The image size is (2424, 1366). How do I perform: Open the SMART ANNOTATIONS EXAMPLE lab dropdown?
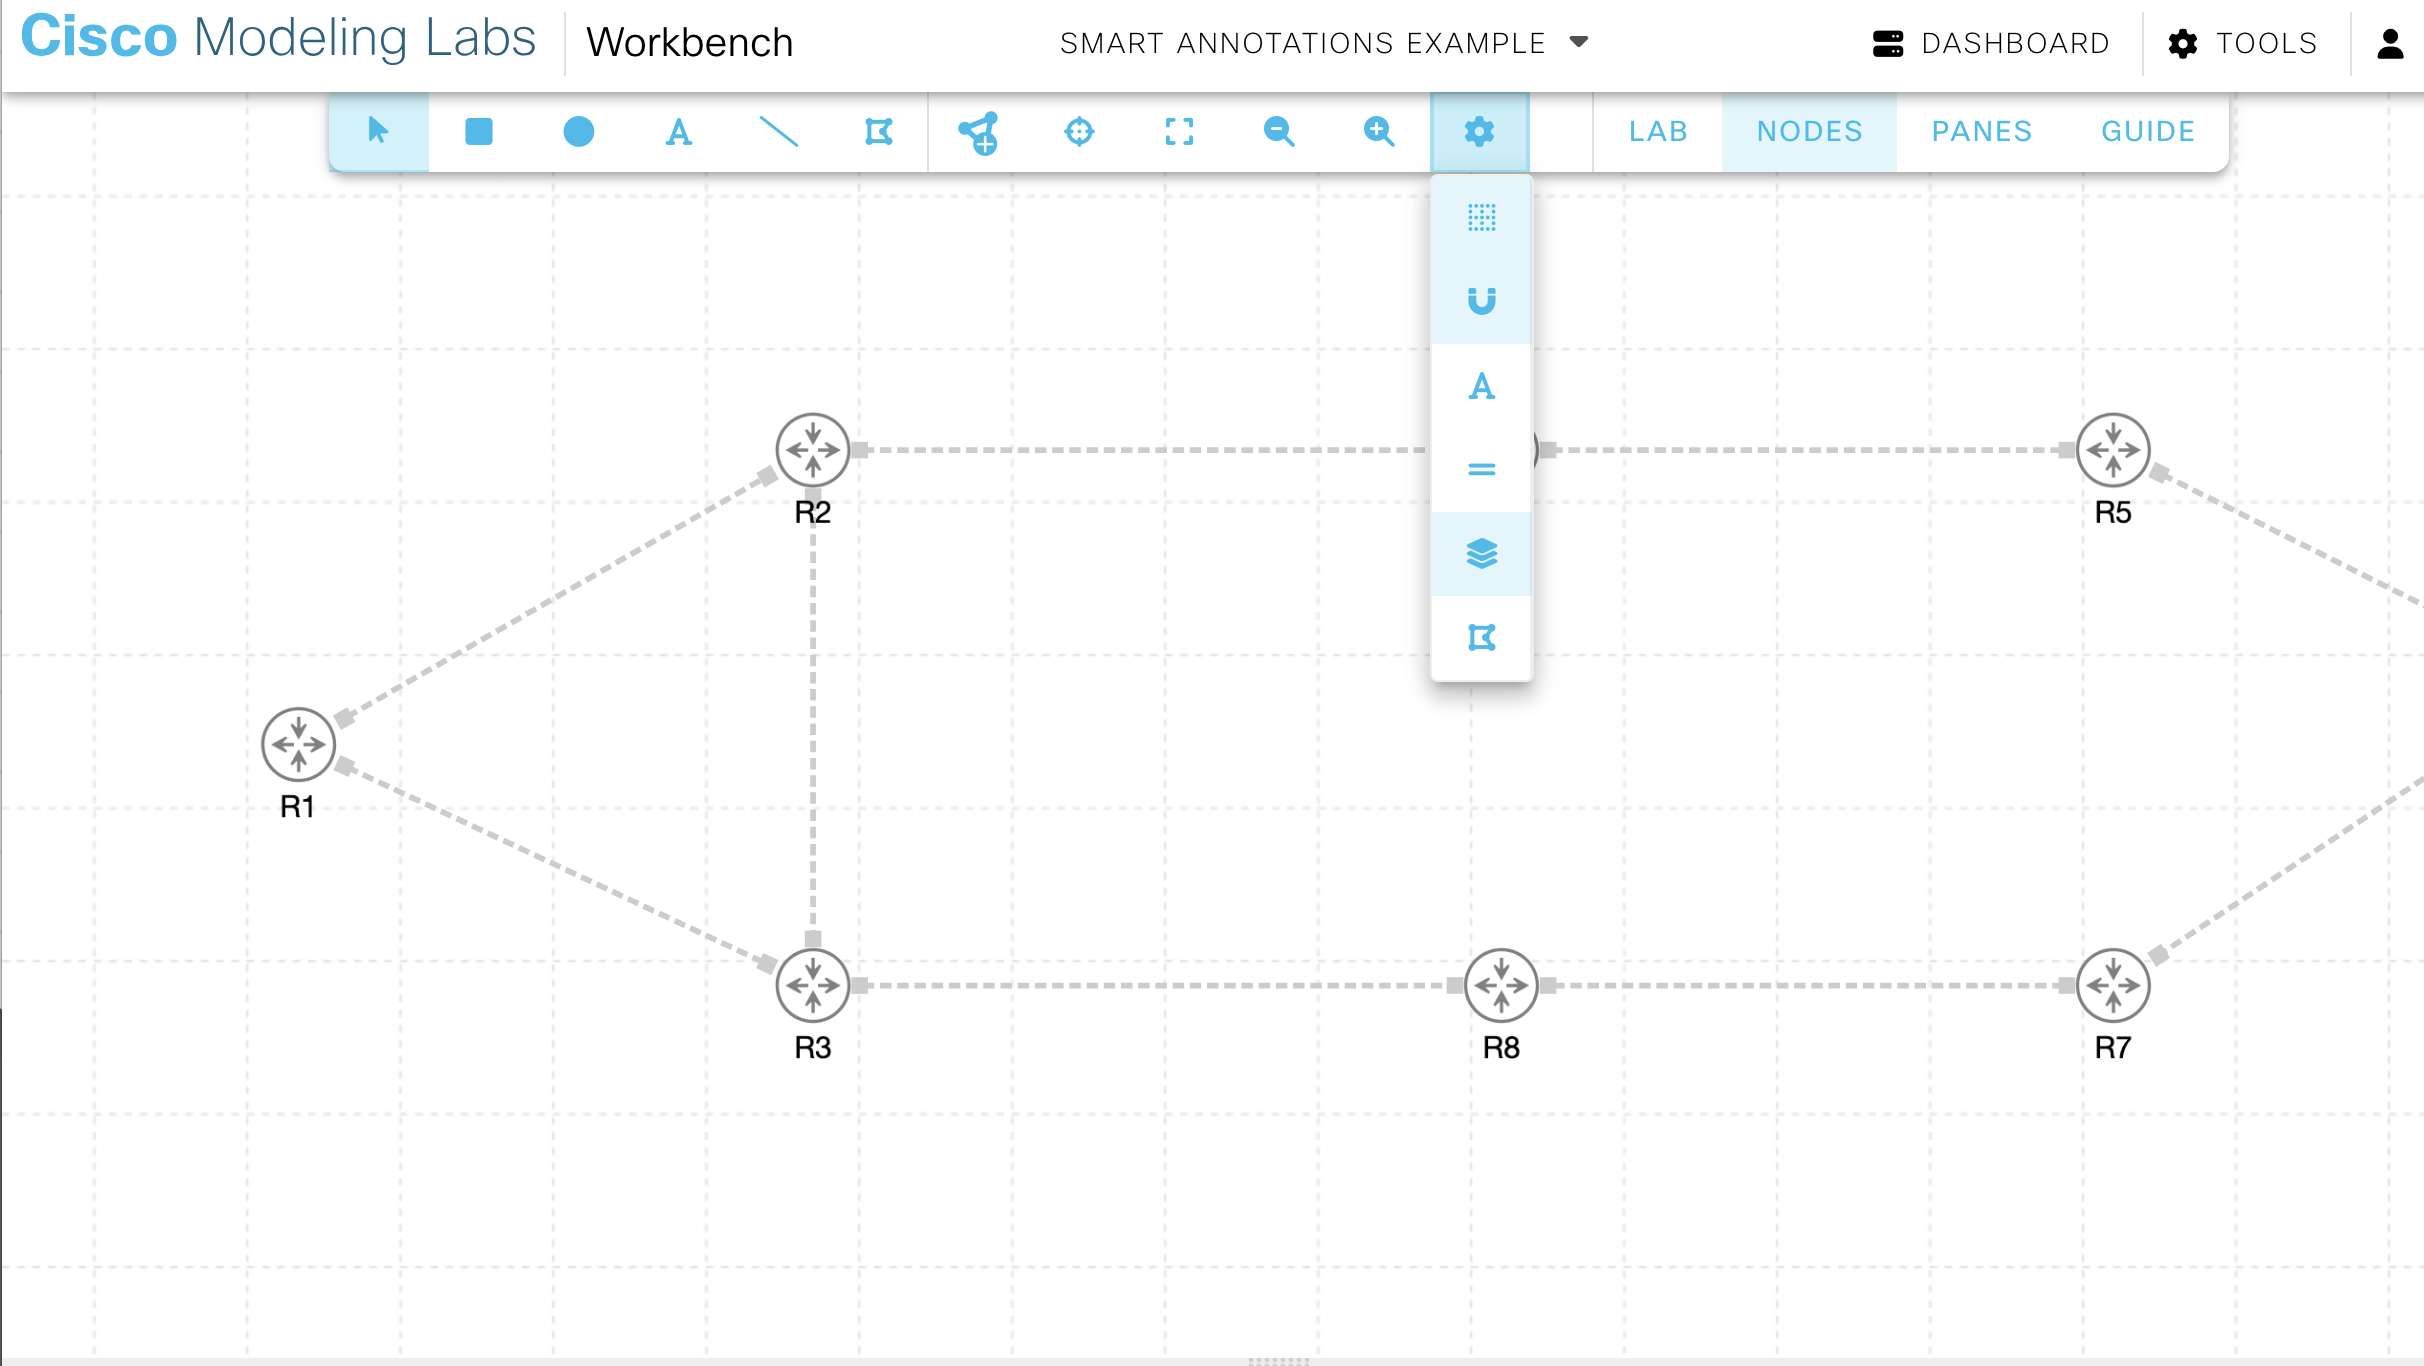pyautogui.click(x=1322, y=42)
